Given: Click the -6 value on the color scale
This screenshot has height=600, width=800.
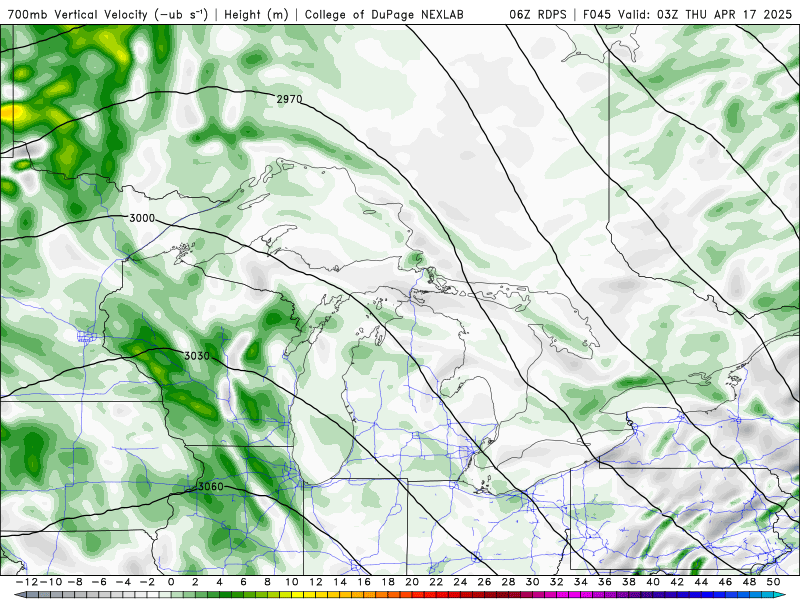Looking at the screenshot, I should [98, 582].
